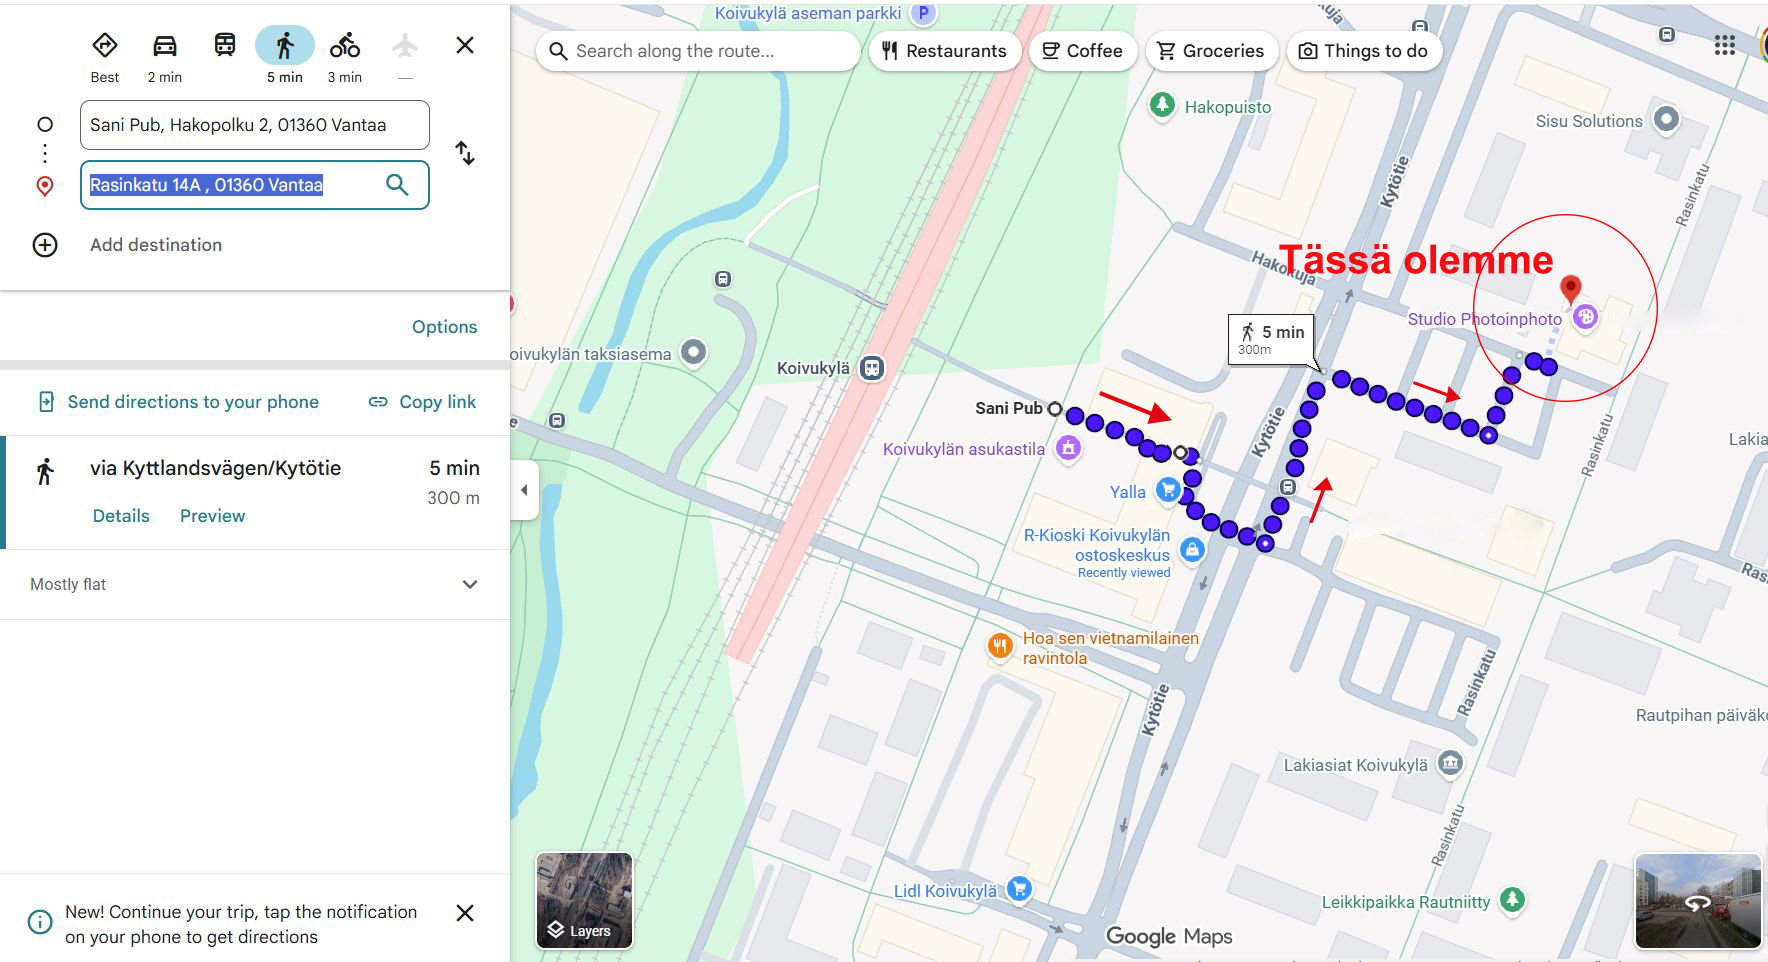Screen dimensions: 1768x962
Task: Click the Sani Pub starting point field
Action: point(255,125)
